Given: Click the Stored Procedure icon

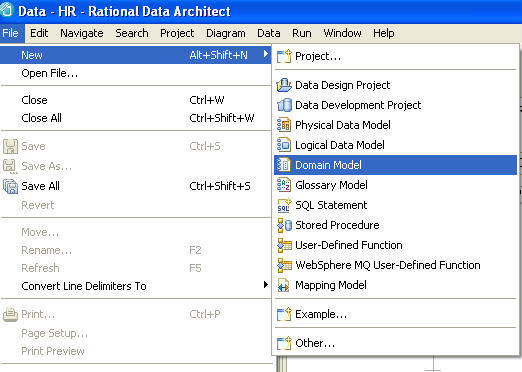Looking at the screenshot, I should coord(284,225).
